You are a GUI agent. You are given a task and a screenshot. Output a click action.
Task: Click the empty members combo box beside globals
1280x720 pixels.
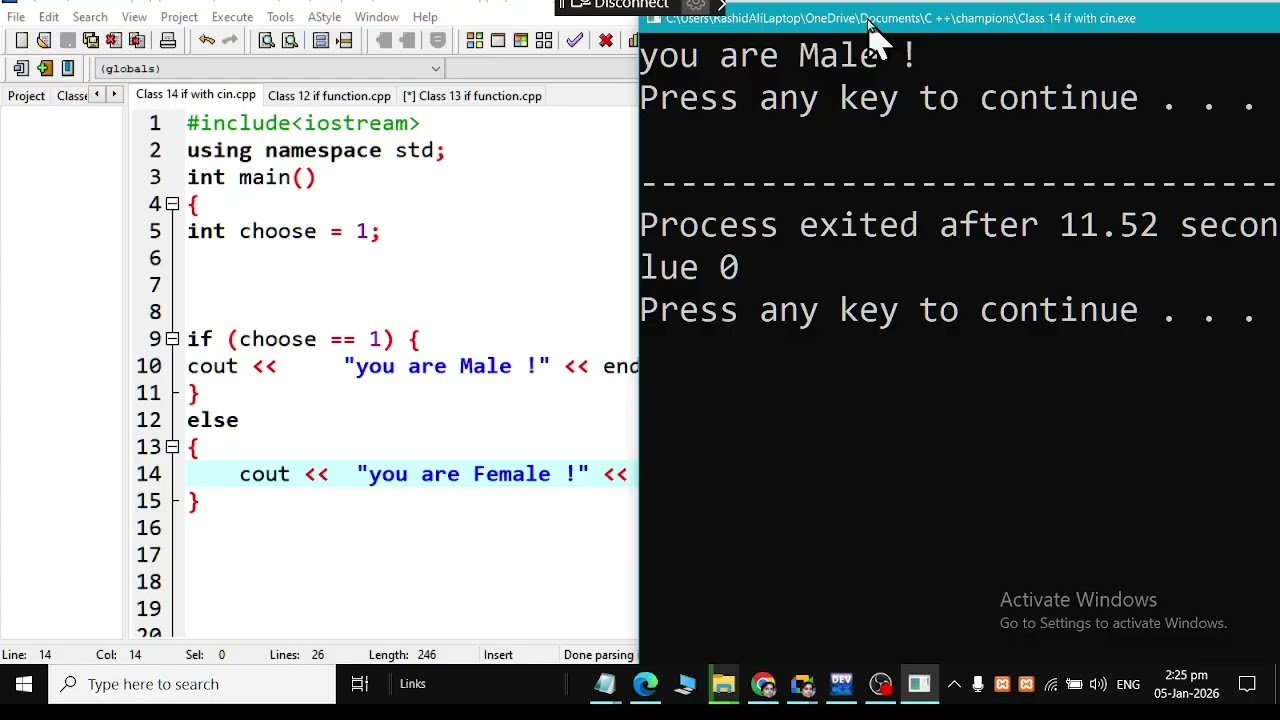click(540, 68)
